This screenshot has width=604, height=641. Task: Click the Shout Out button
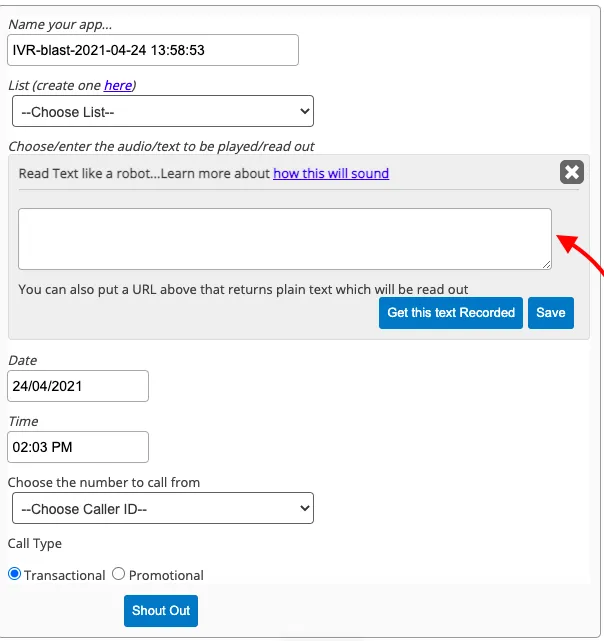[161, 611]
